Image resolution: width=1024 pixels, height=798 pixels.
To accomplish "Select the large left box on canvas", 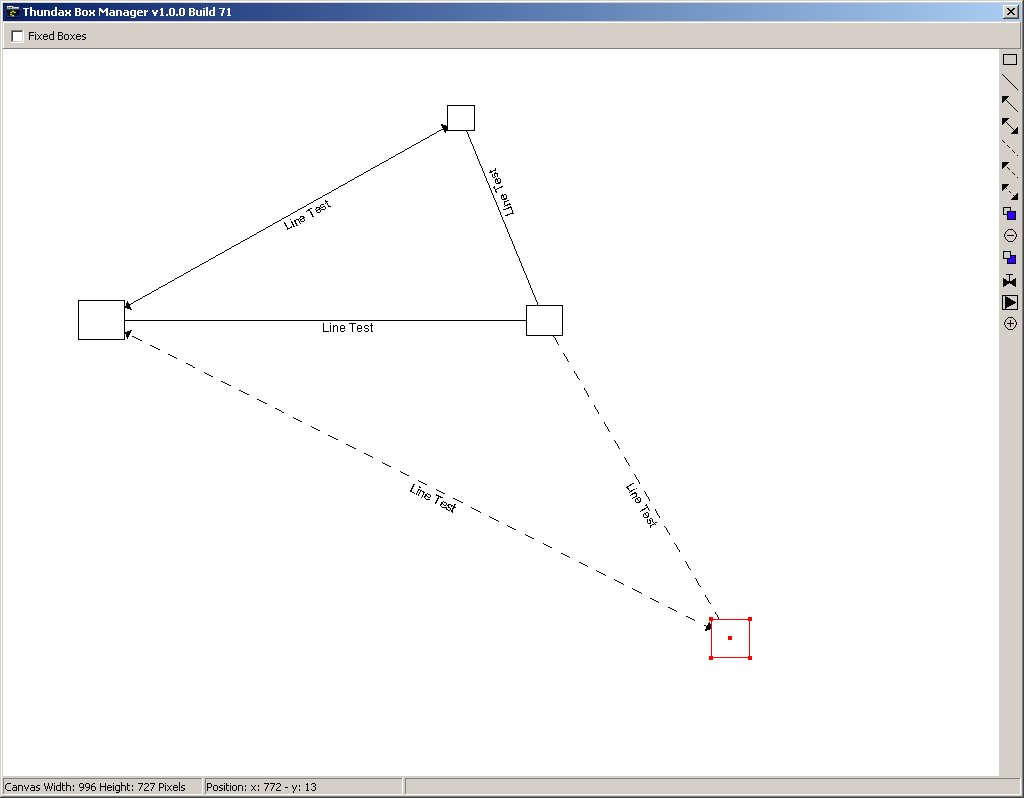I will click(x=101, y=320).
